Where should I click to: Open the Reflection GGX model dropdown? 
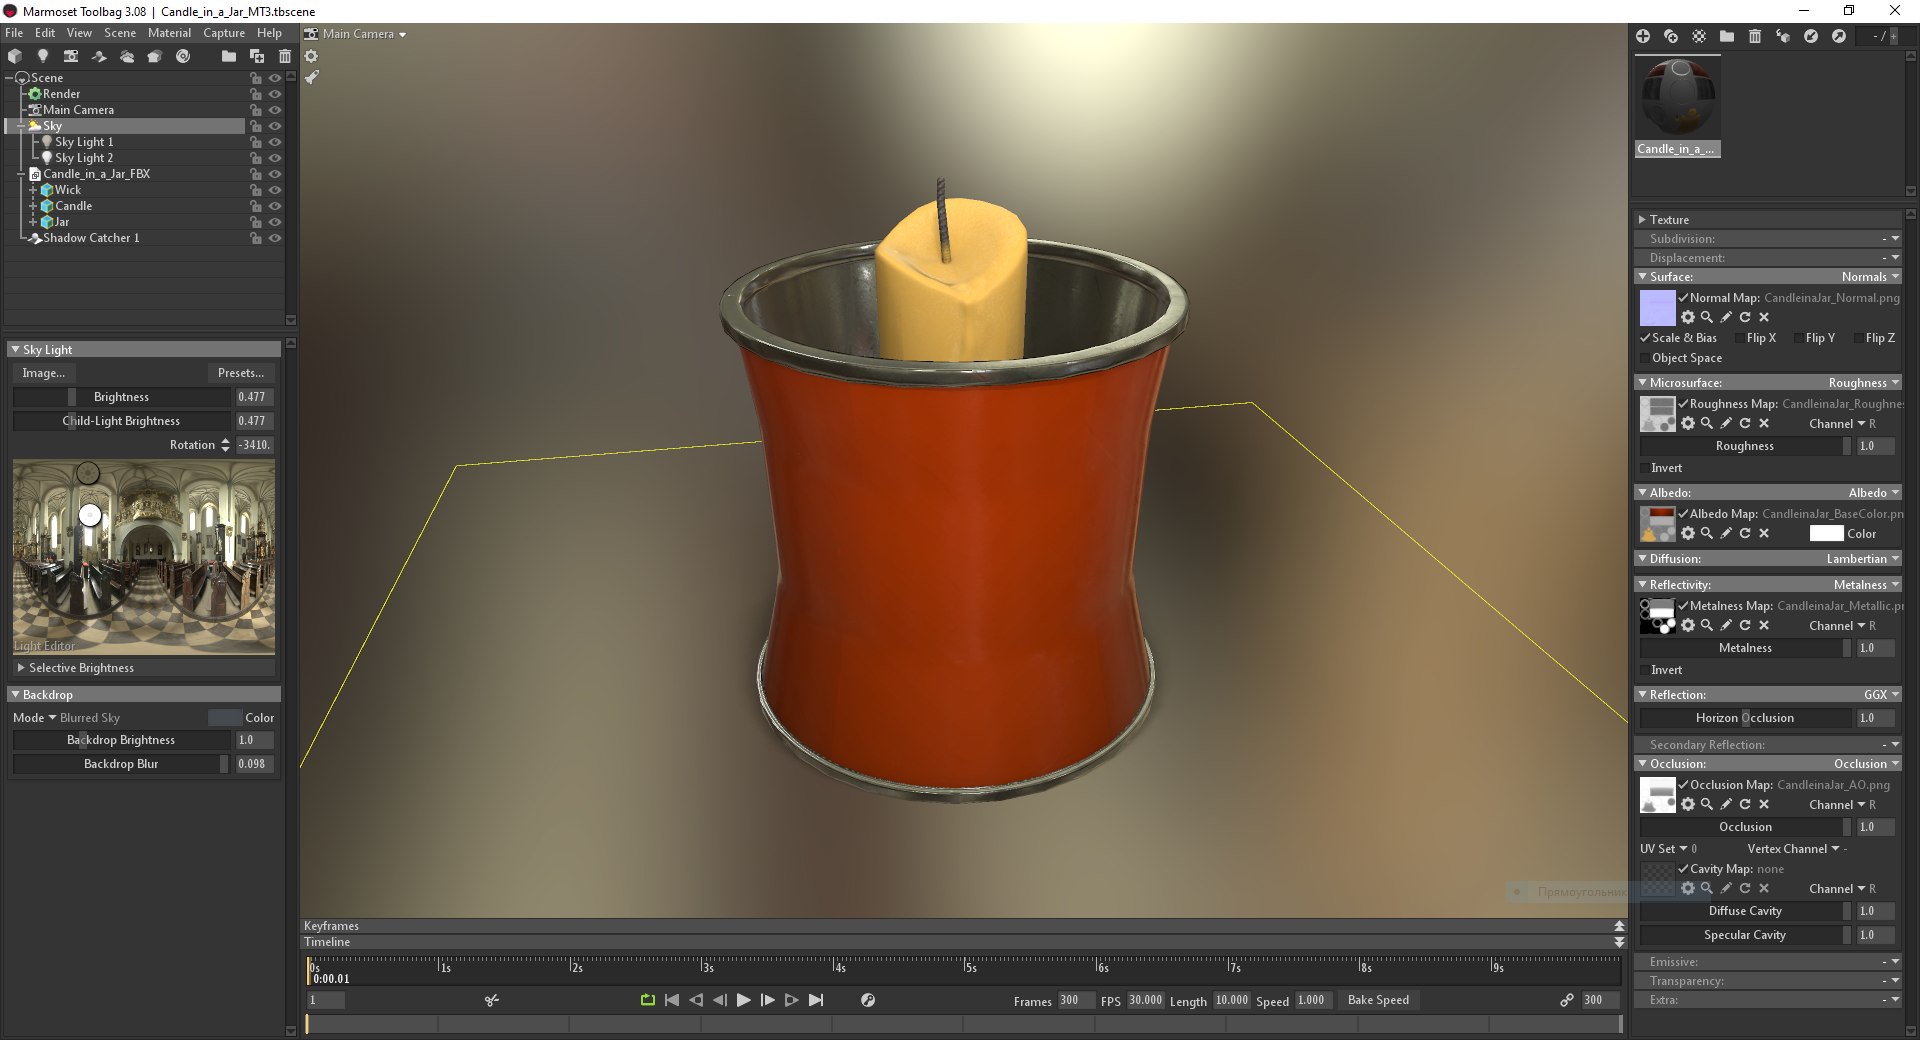pos(1880,695)
